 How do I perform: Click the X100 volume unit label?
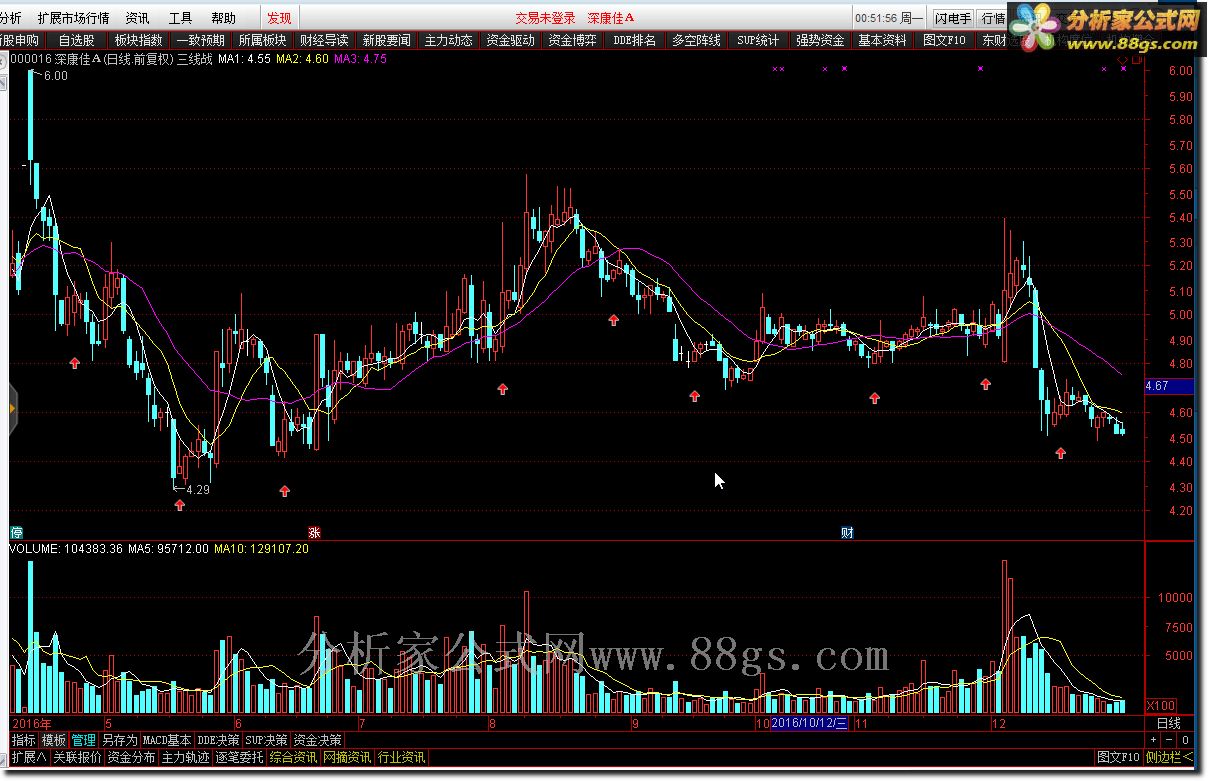tap(1161, 705)
